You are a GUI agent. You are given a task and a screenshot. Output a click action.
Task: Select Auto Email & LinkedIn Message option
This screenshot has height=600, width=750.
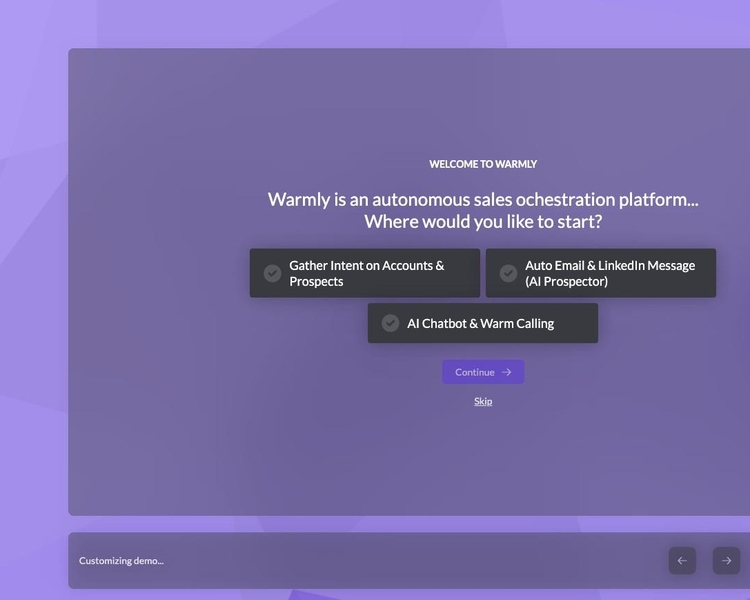[601, 273]
